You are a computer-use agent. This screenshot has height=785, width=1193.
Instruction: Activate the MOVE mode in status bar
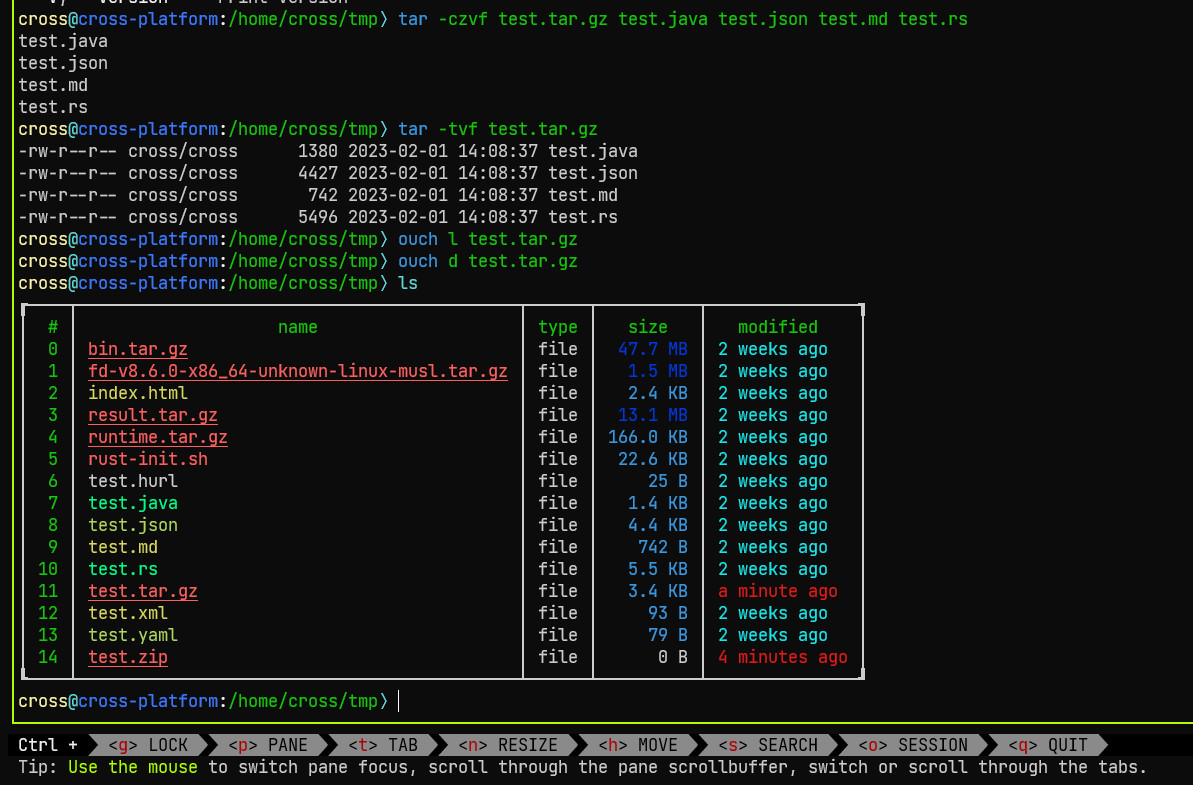click(x=638, y=745)
